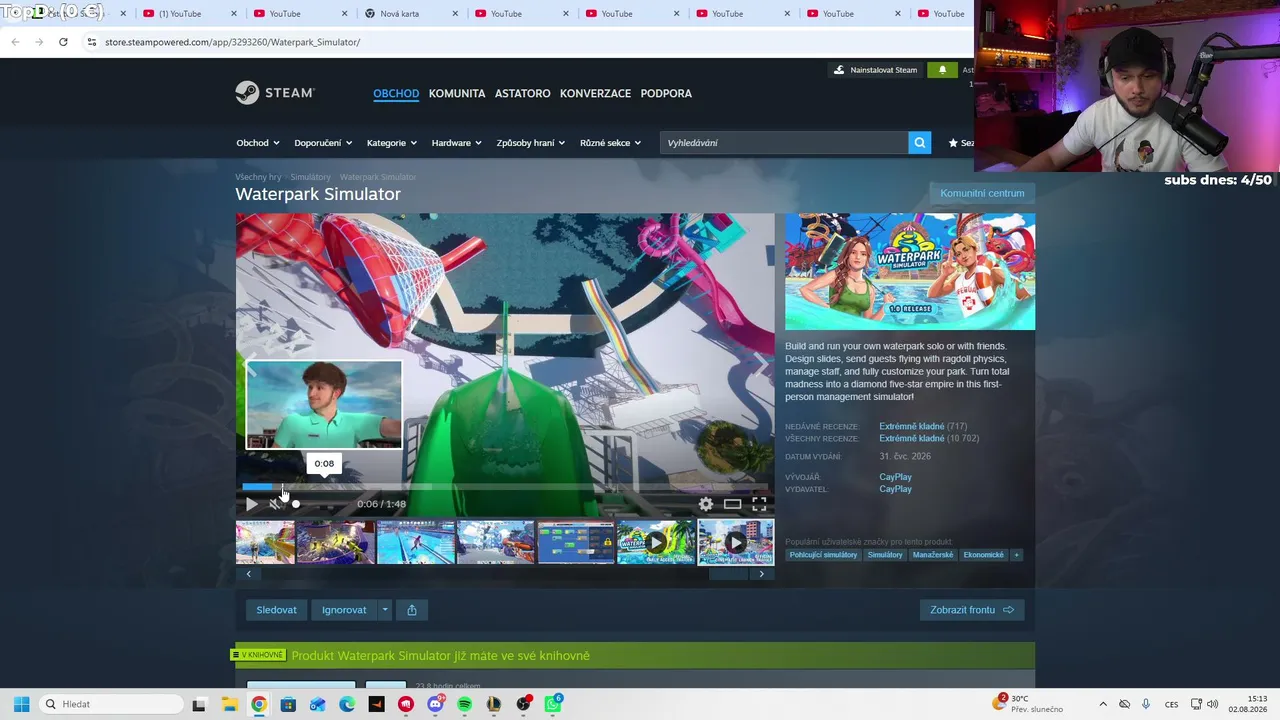Expand the Způsoby hraní dropdown menu

tap(531, 143)
